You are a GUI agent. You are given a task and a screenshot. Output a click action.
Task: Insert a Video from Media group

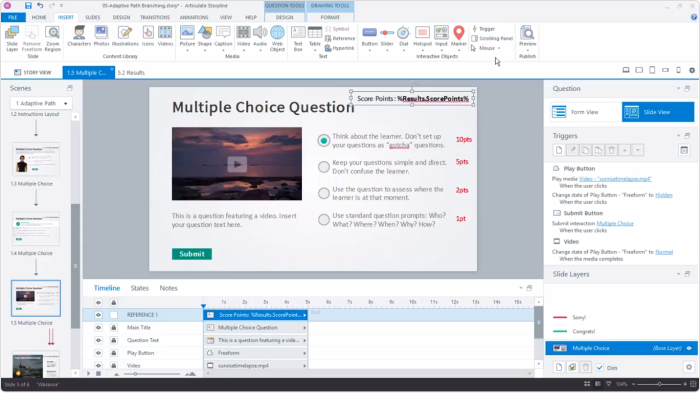tap(243, 38)
